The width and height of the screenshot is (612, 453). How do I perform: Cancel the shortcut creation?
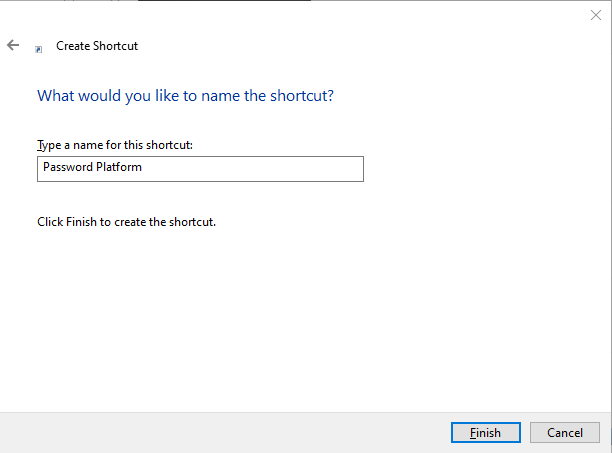click(x=564, y=432)
